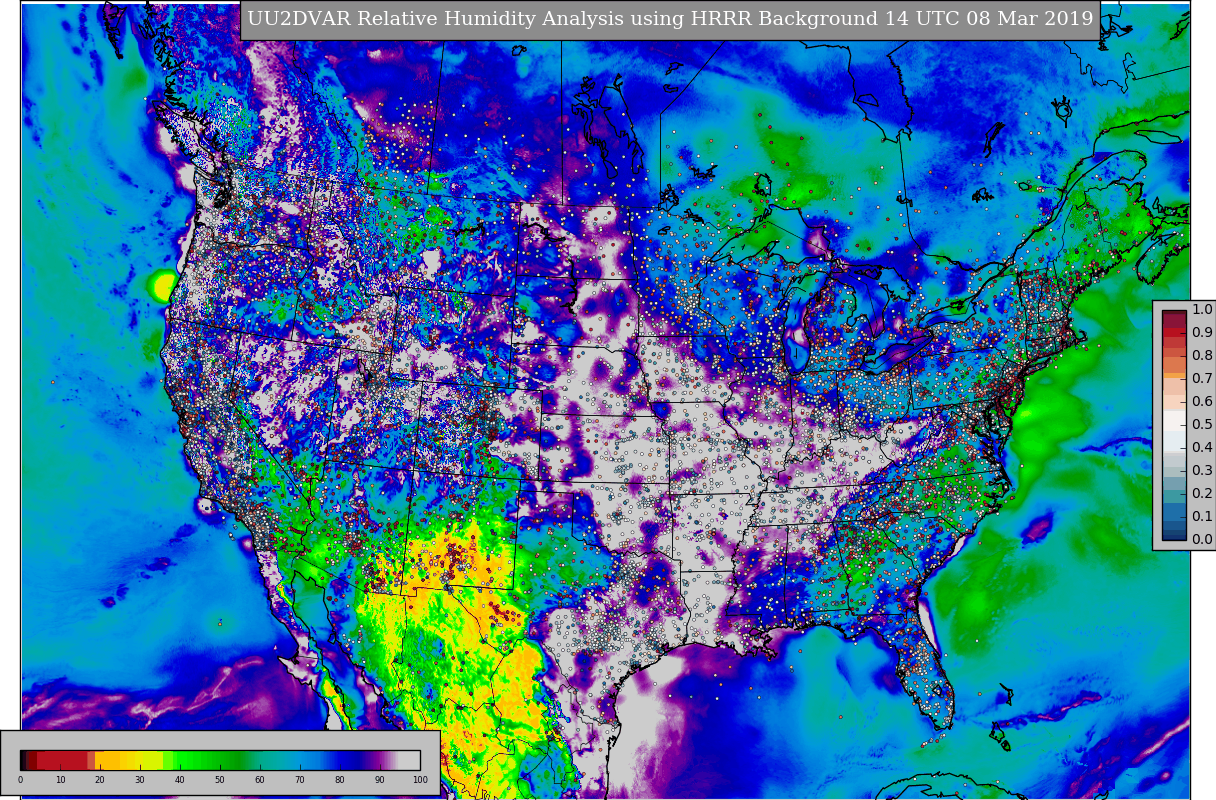Pick the bright green segment of the bottom colorbar
The height and width of the screenshot is (800, 1216).
pyautogui.click(x=187, y=760)
